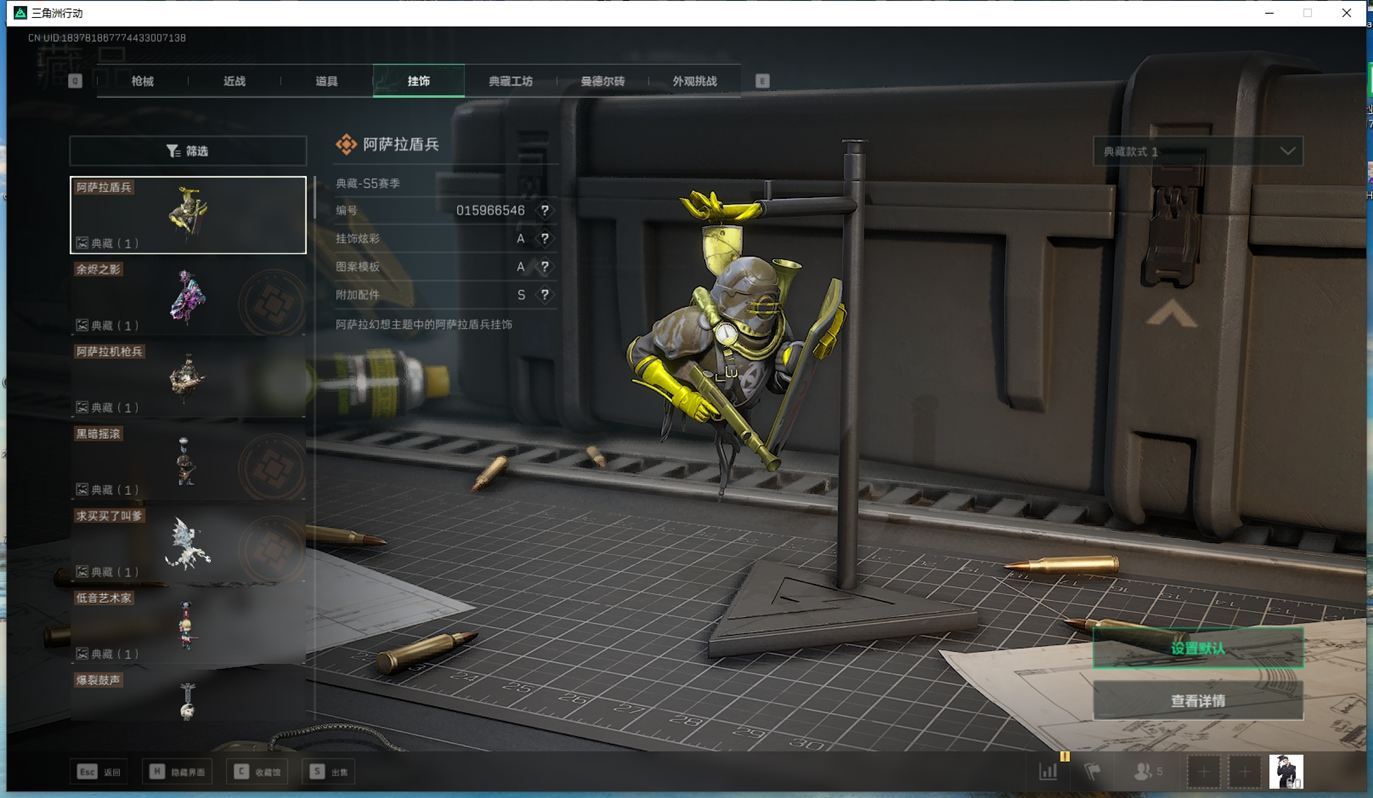The height and width of the screenshot is (798, 1373).
Task: Click the charm list scrollbar
Action: pos(314,199)
